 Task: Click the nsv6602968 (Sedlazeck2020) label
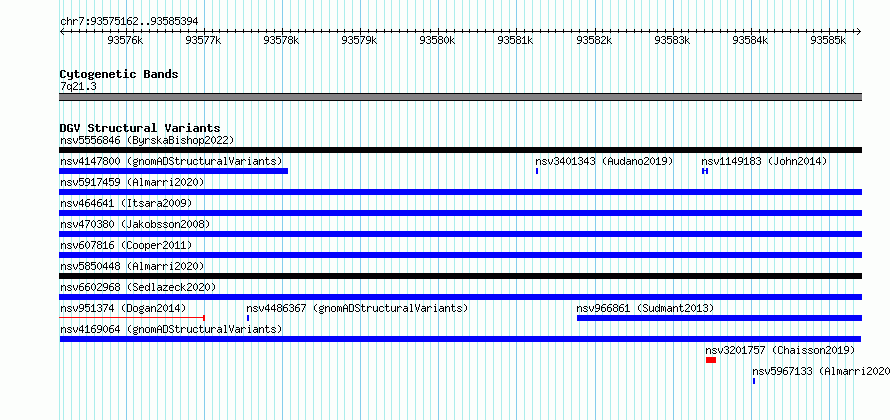(138, 287)
